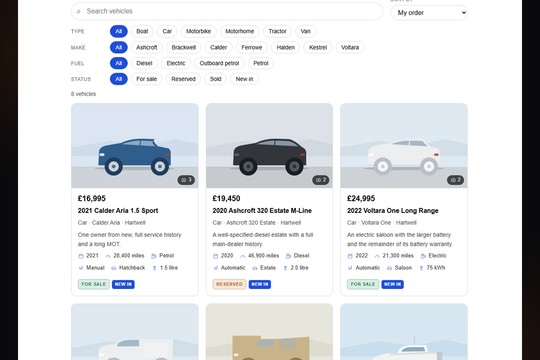This screenshot has width=540, height=360.
Task: Click mileage icon beside 21,300 miles
Action: 377,256
